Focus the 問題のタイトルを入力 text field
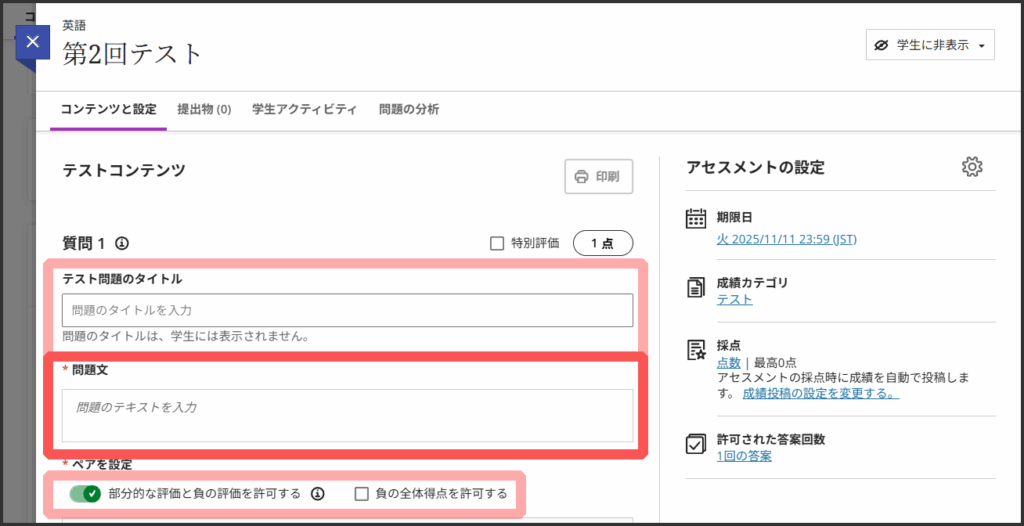The height and width of the screenshot is (526, 1024). coord(347,310)
